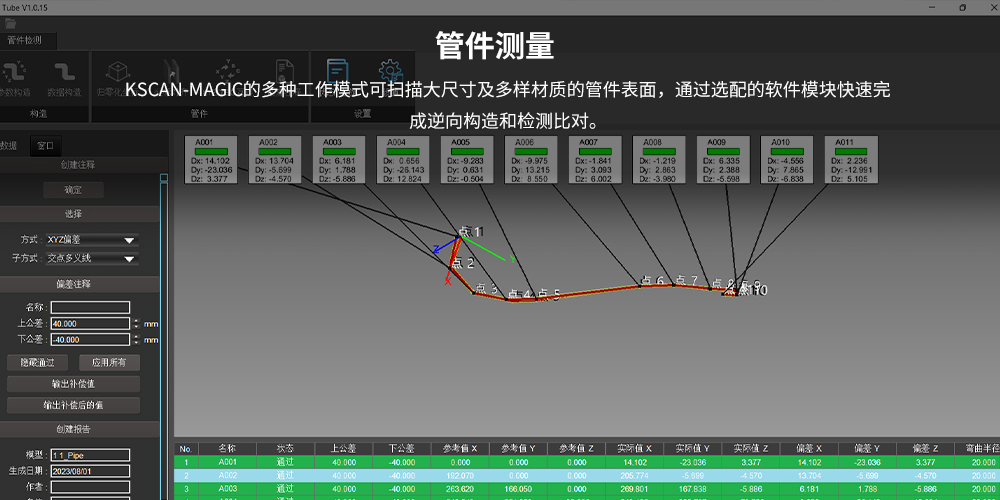The height and width of the screenshot is (500, 1000).
Task: Select the 归零化 cube icon
Action: 117,72
